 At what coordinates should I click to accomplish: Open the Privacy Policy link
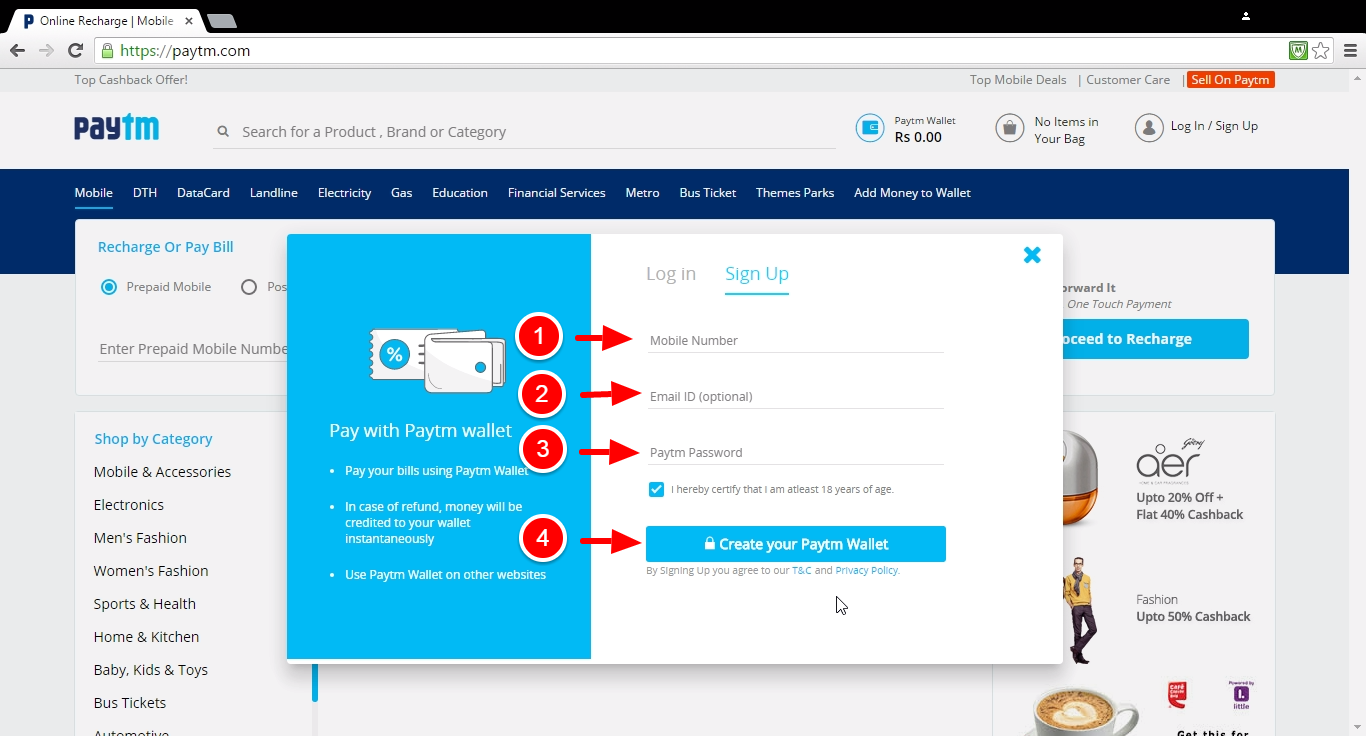point(867,571)
